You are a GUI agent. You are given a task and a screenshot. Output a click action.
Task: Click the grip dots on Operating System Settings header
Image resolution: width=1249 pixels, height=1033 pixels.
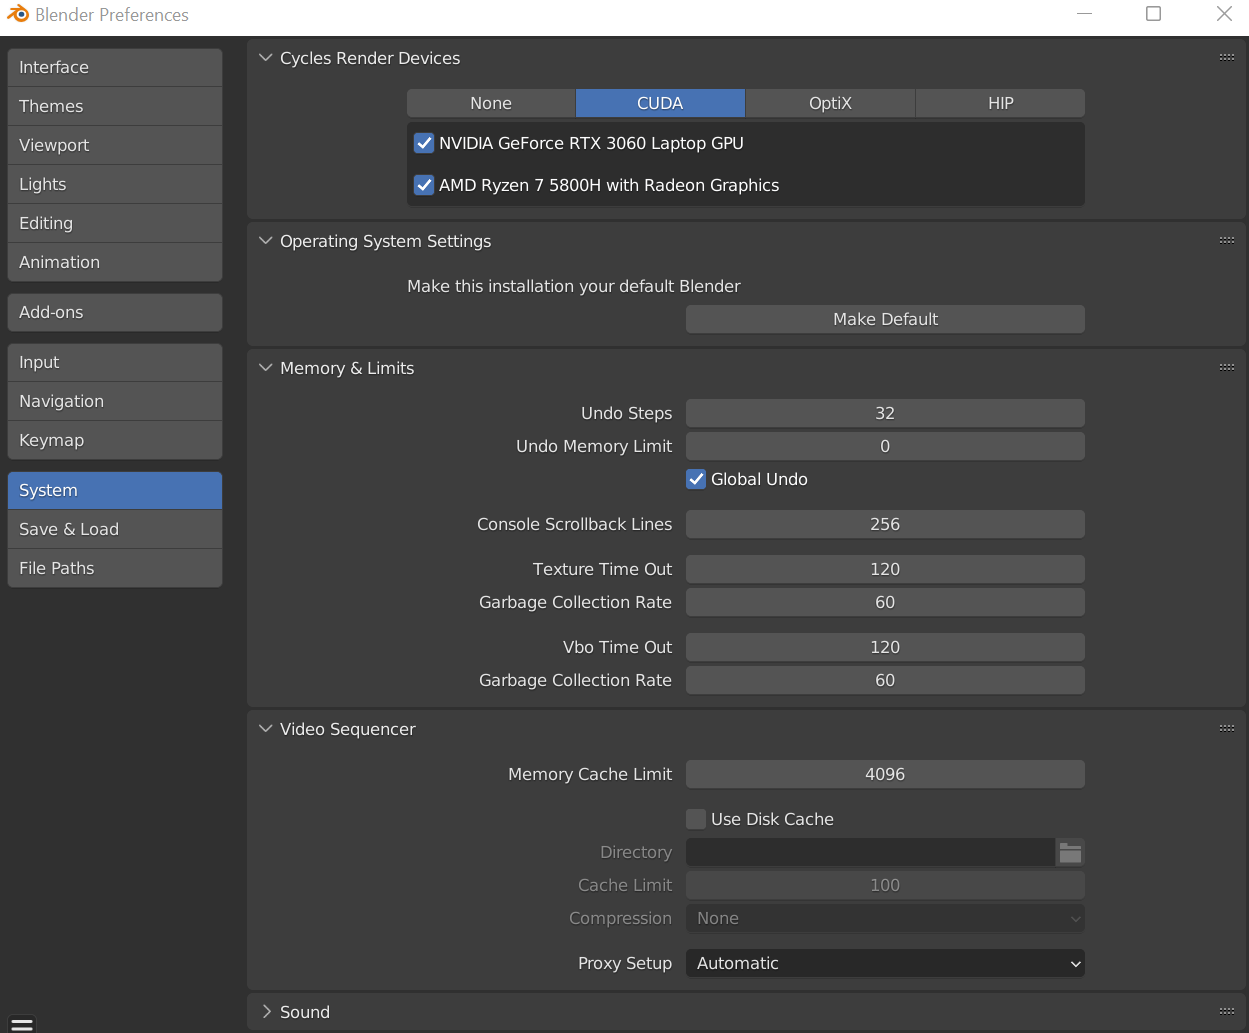click(1226, 240)
